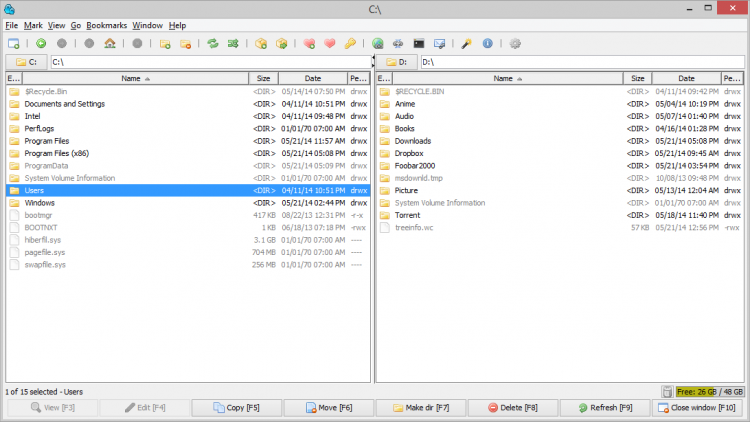Select the Foobar2000 folder

(x=560, y=166)
